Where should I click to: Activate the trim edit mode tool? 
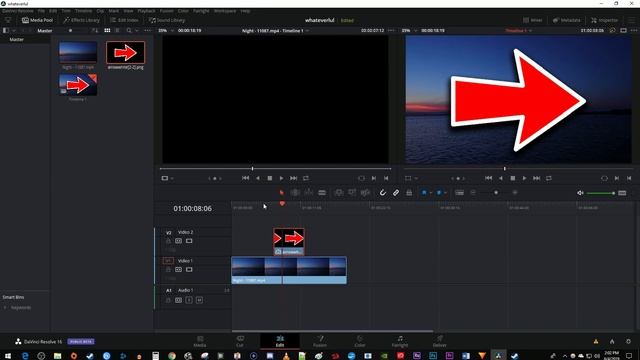pos(295,193)
